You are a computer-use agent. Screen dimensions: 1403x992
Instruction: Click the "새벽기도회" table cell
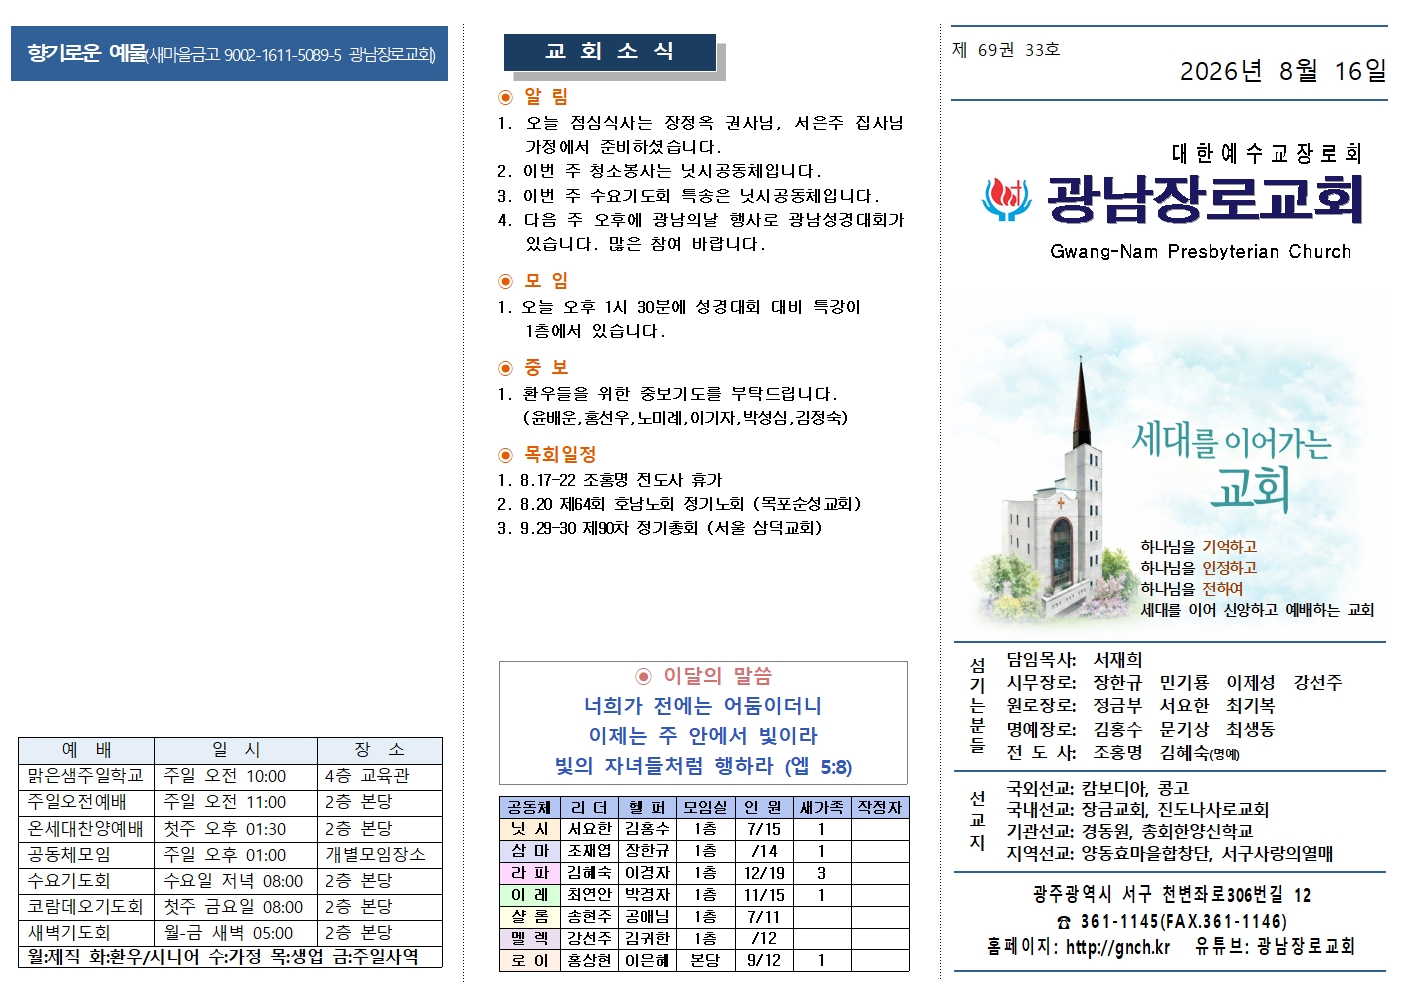coord(86,933)
